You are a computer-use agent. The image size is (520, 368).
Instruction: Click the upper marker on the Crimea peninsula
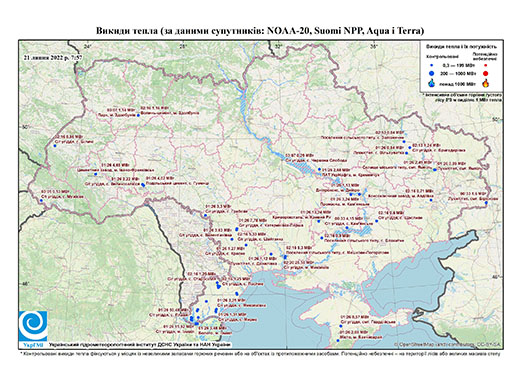coord(341,326)
